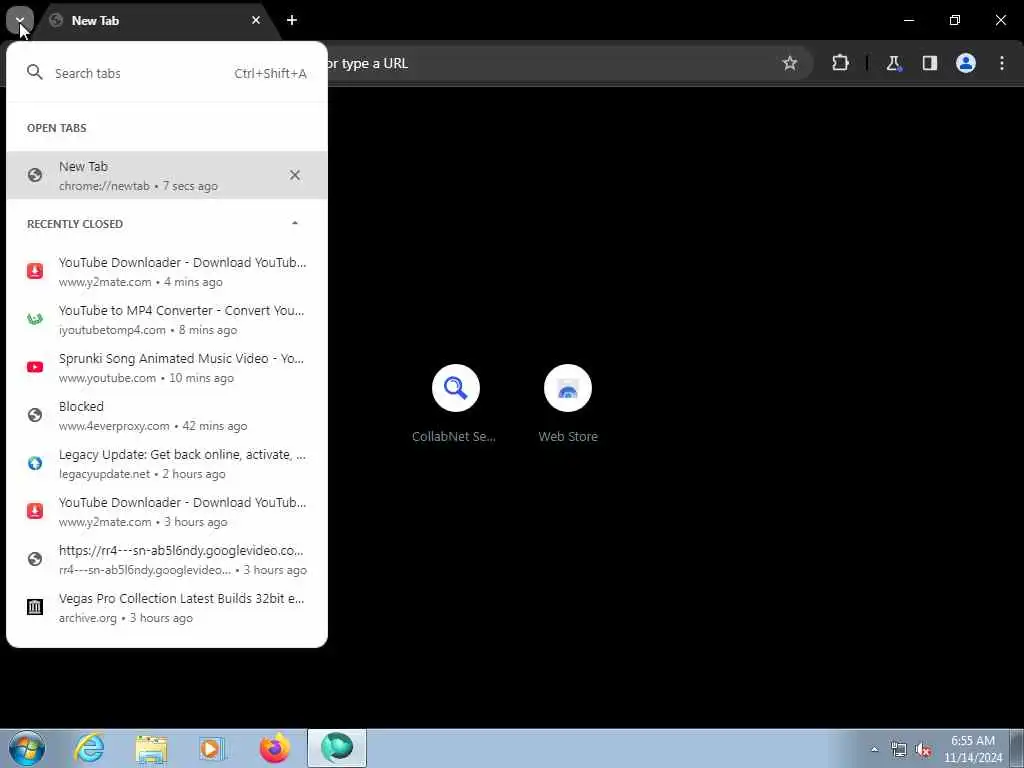Open the Extensions puzzle icon
Screen dimensions: 1024x768
pos(840,63)
